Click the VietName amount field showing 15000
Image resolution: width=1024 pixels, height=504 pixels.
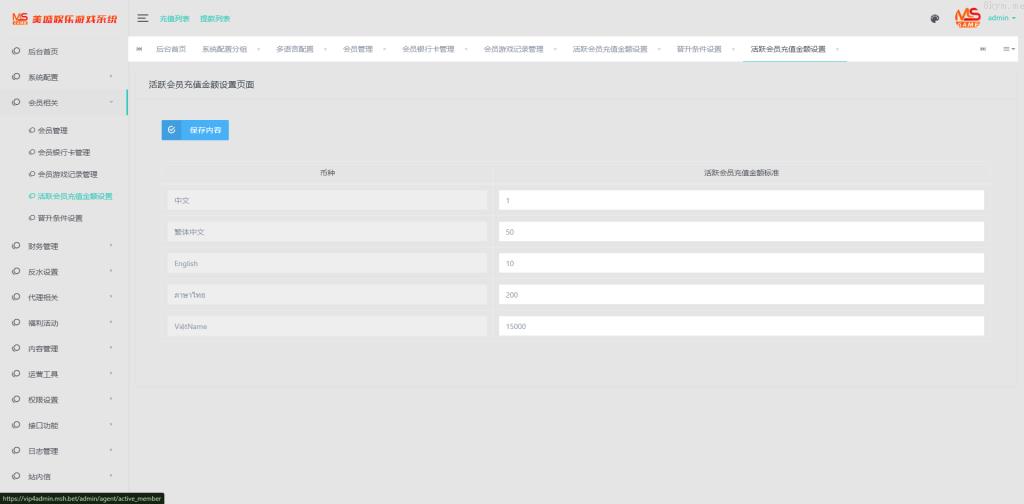pyautogui.click(x=740, y=326)
